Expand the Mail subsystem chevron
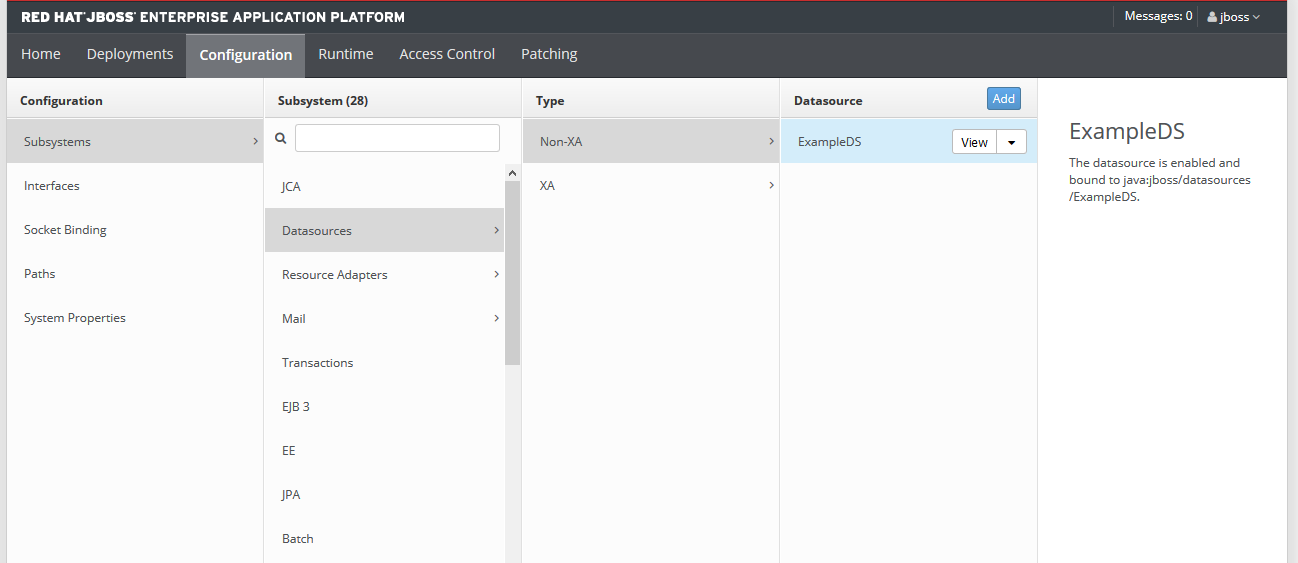The image size is (1298, 563). (497, 318)
